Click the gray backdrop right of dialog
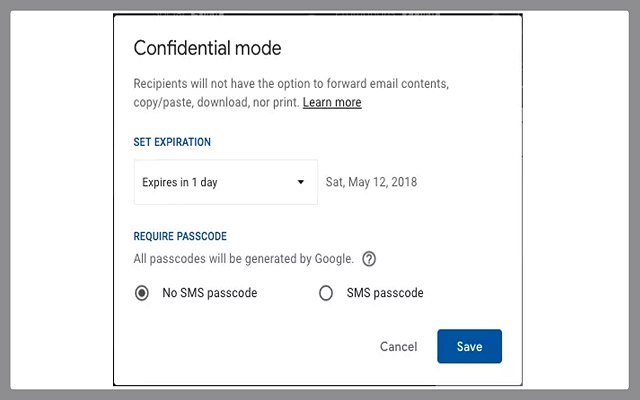The width and height of the screenshot is (640, 400). point(580,200)
